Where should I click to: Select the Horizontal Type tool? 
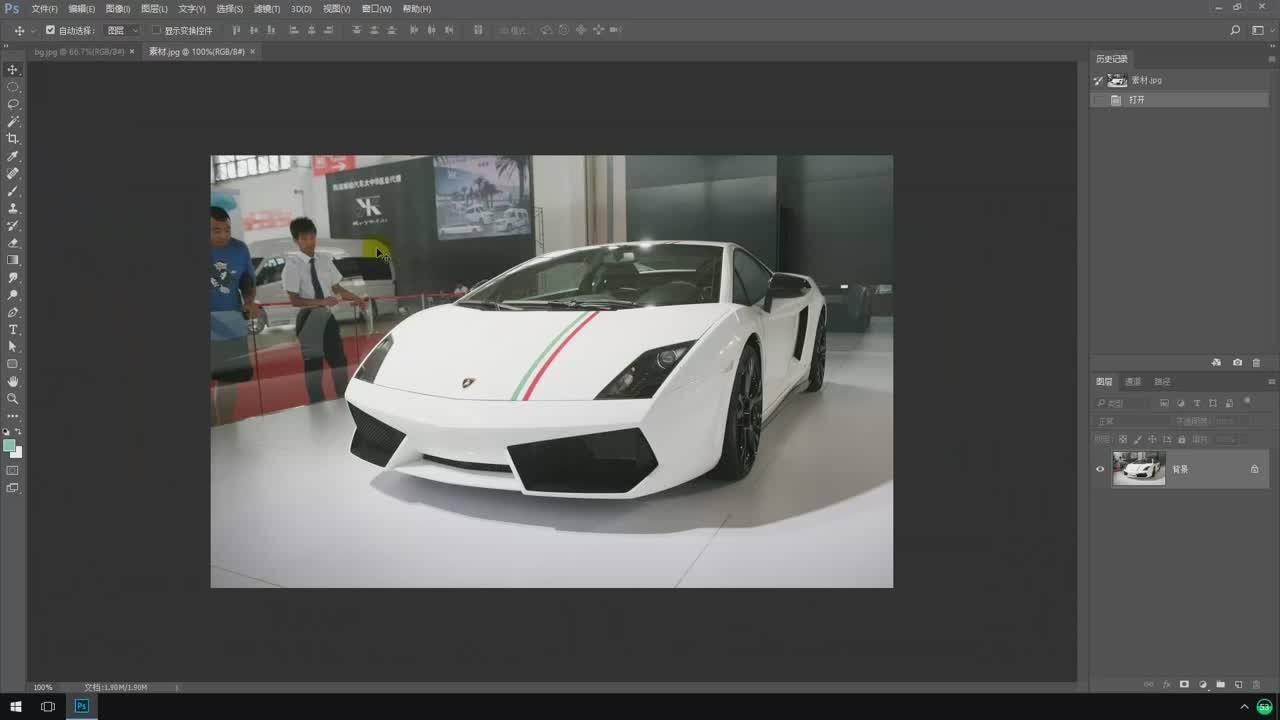coord(13,329)
